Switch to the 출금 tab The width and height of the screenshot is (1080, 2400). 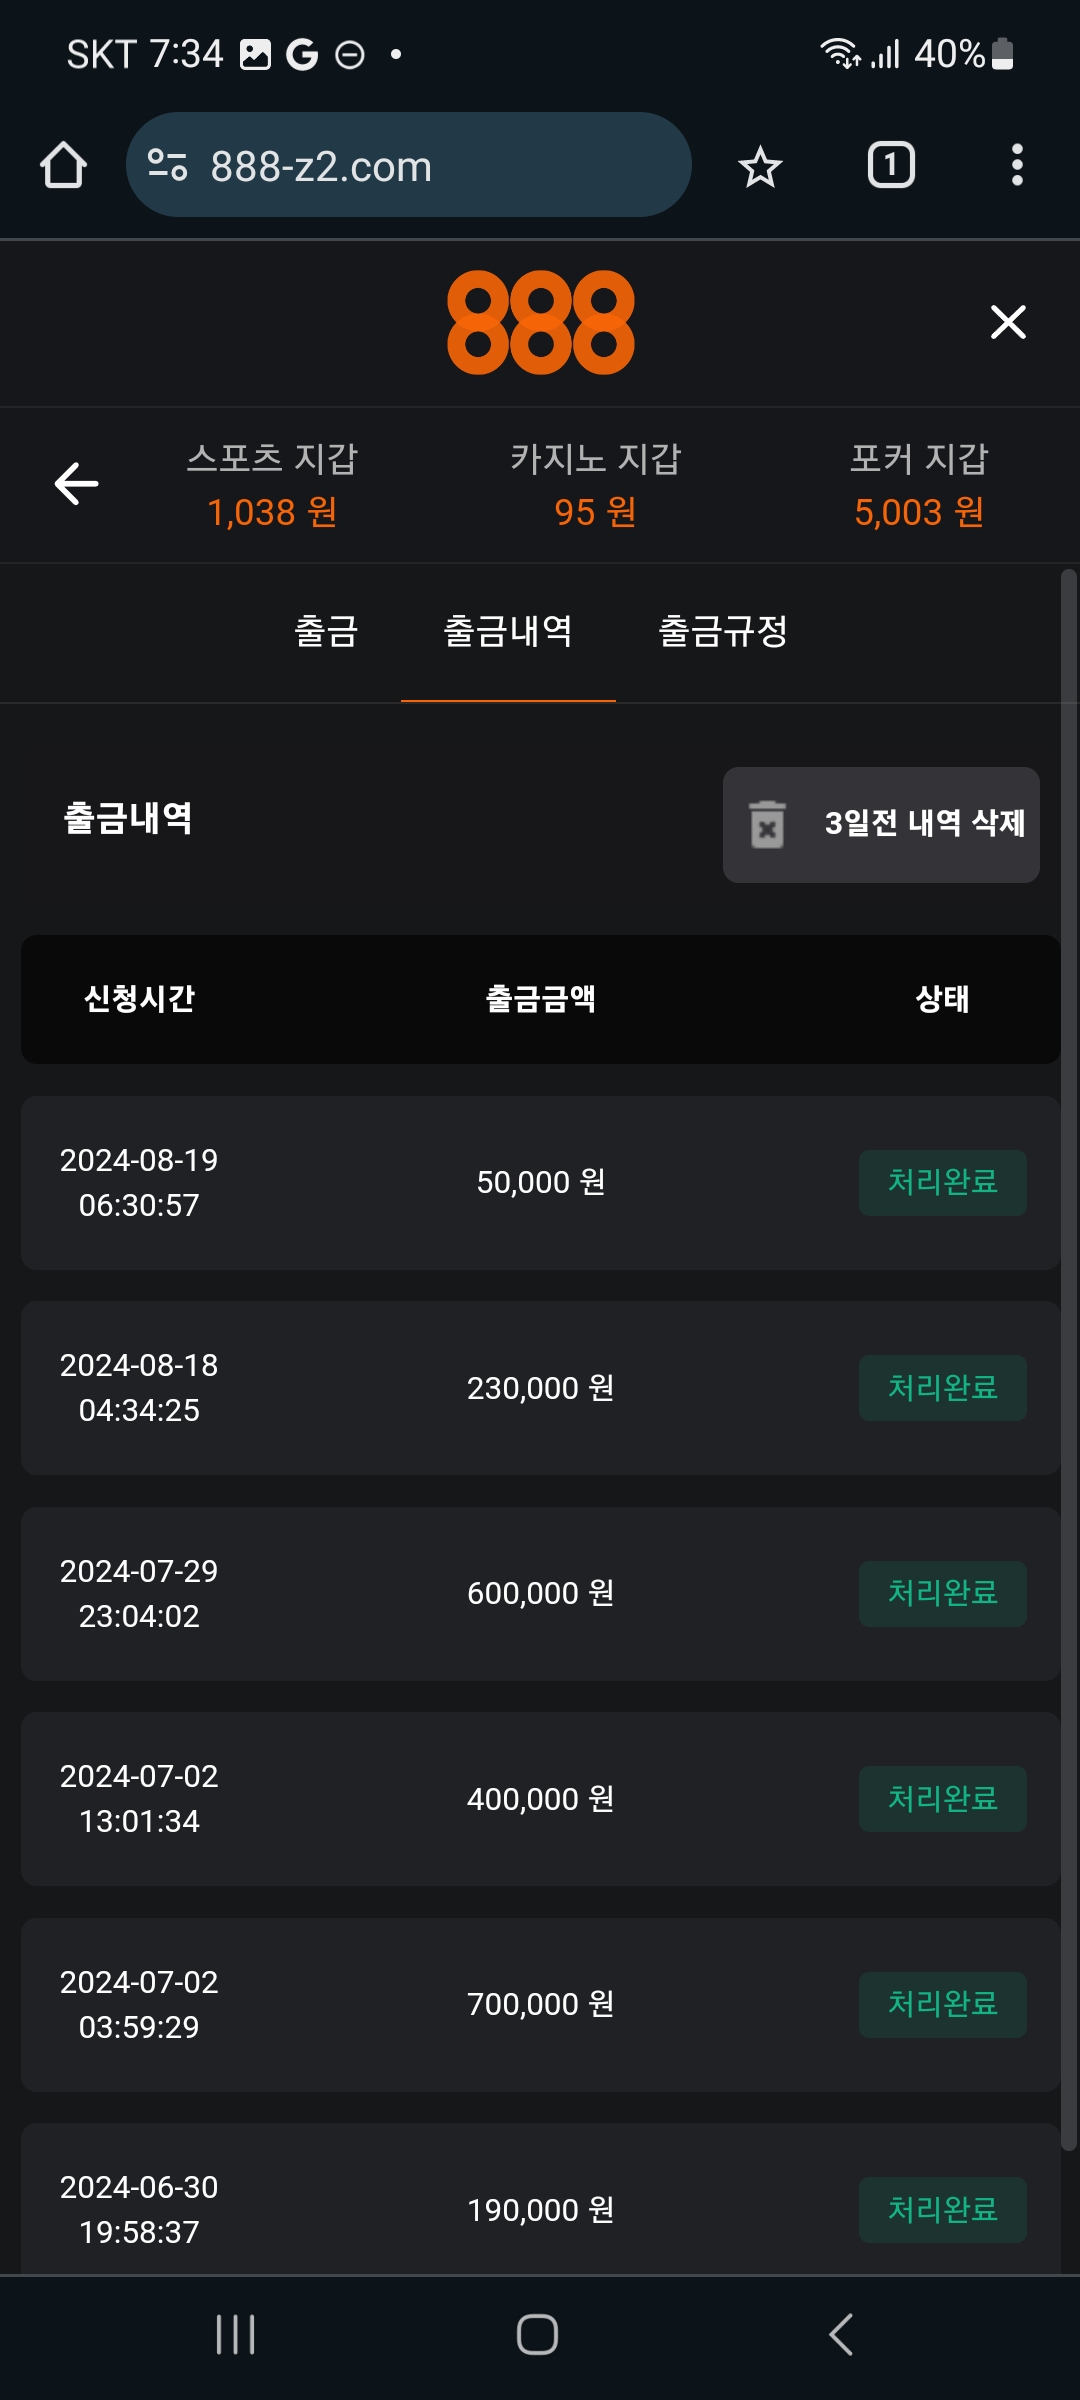(x=326, y=632)
